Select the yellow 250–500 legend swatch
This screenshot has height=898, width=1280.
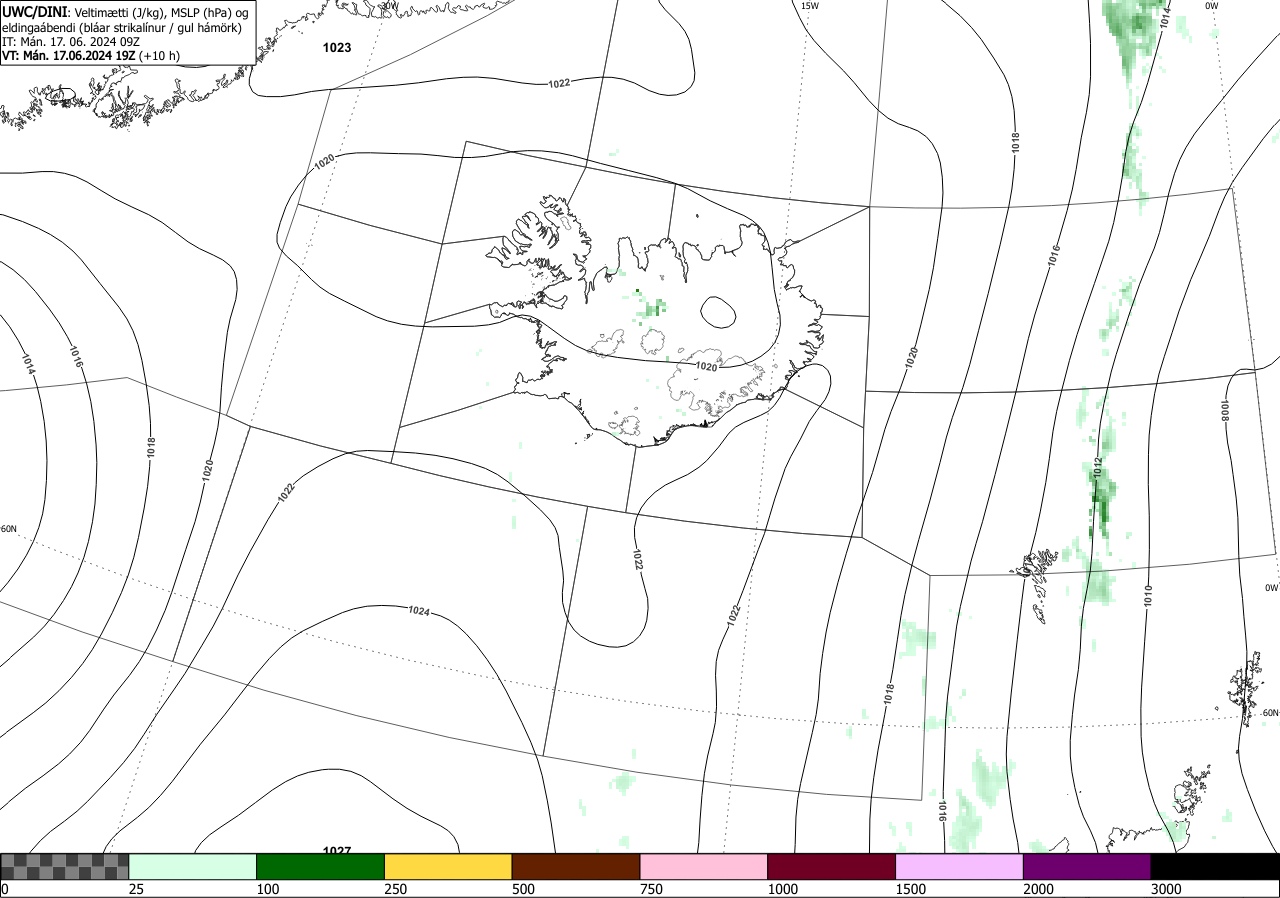(448, 866)
